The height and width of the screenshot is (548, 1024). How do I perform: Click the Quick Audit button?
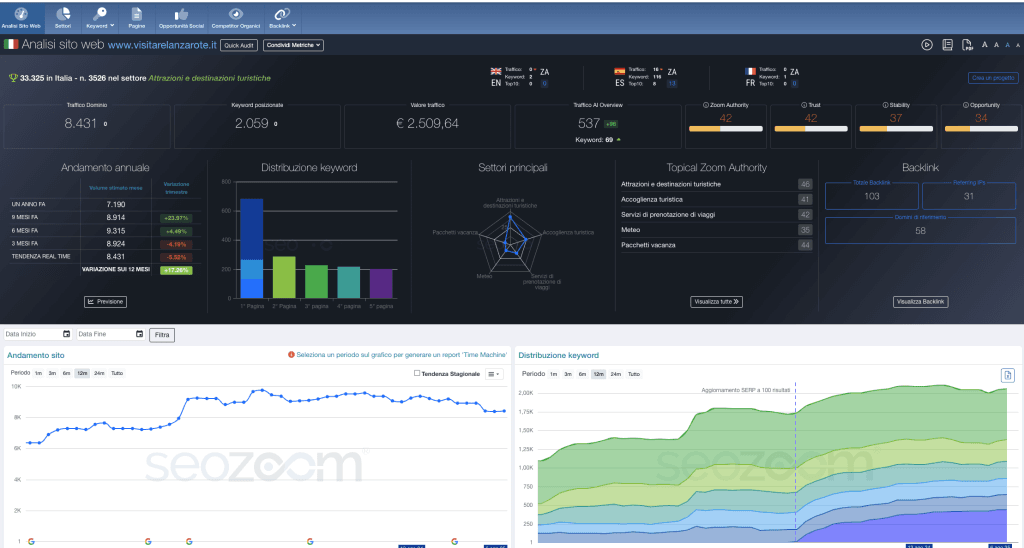(239, 45)
